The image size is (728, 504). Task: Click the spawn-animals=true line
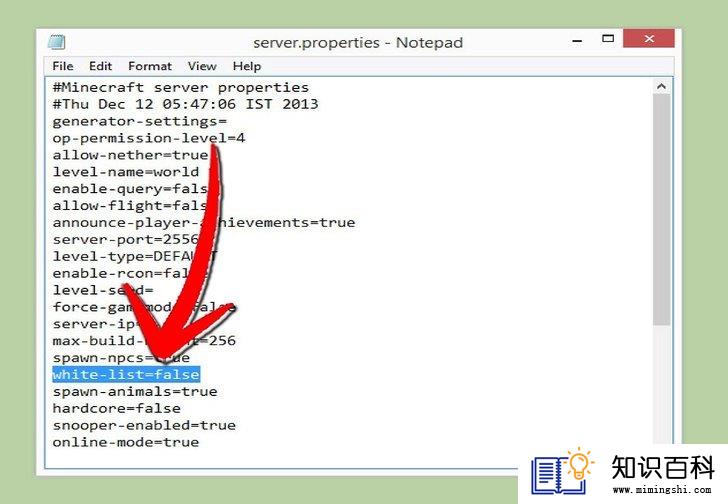[x=135, y=391]
